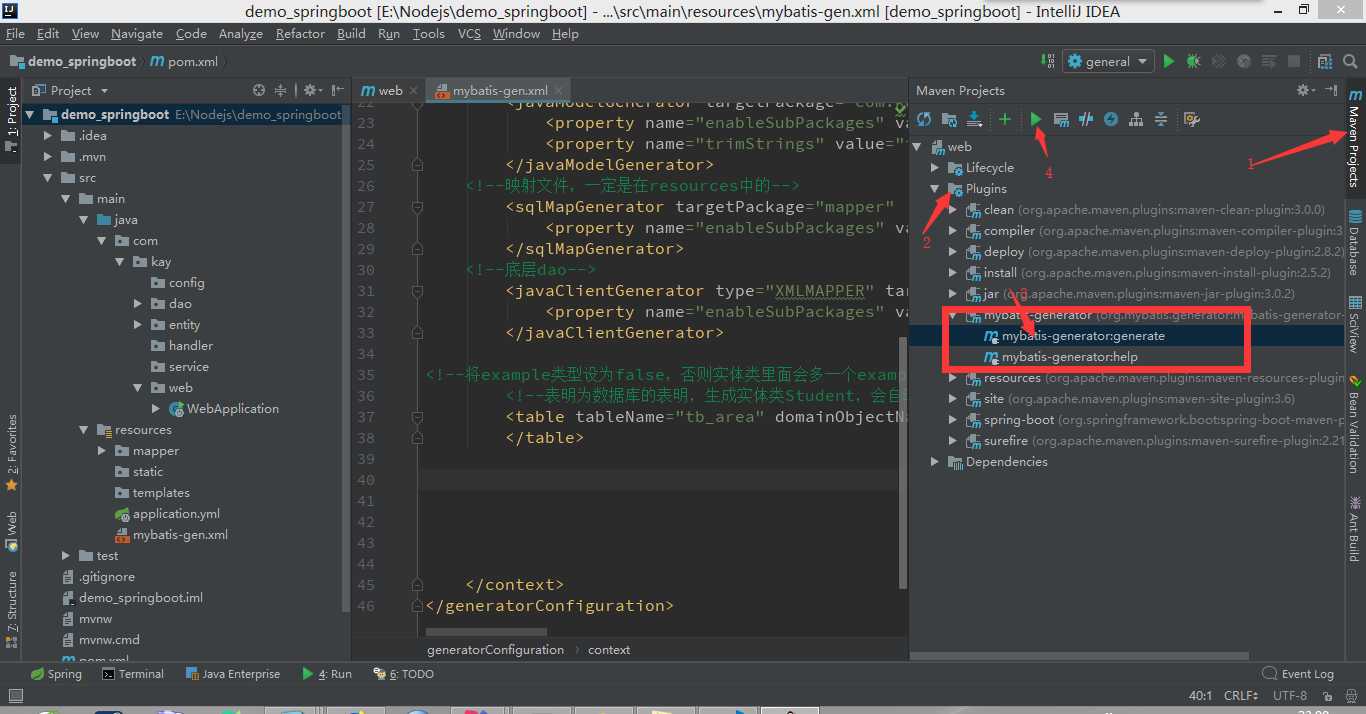This screenshot has height=714, width=1366.
Task: Open Execute Maven Goal icon
Action: pos(1061,119)
